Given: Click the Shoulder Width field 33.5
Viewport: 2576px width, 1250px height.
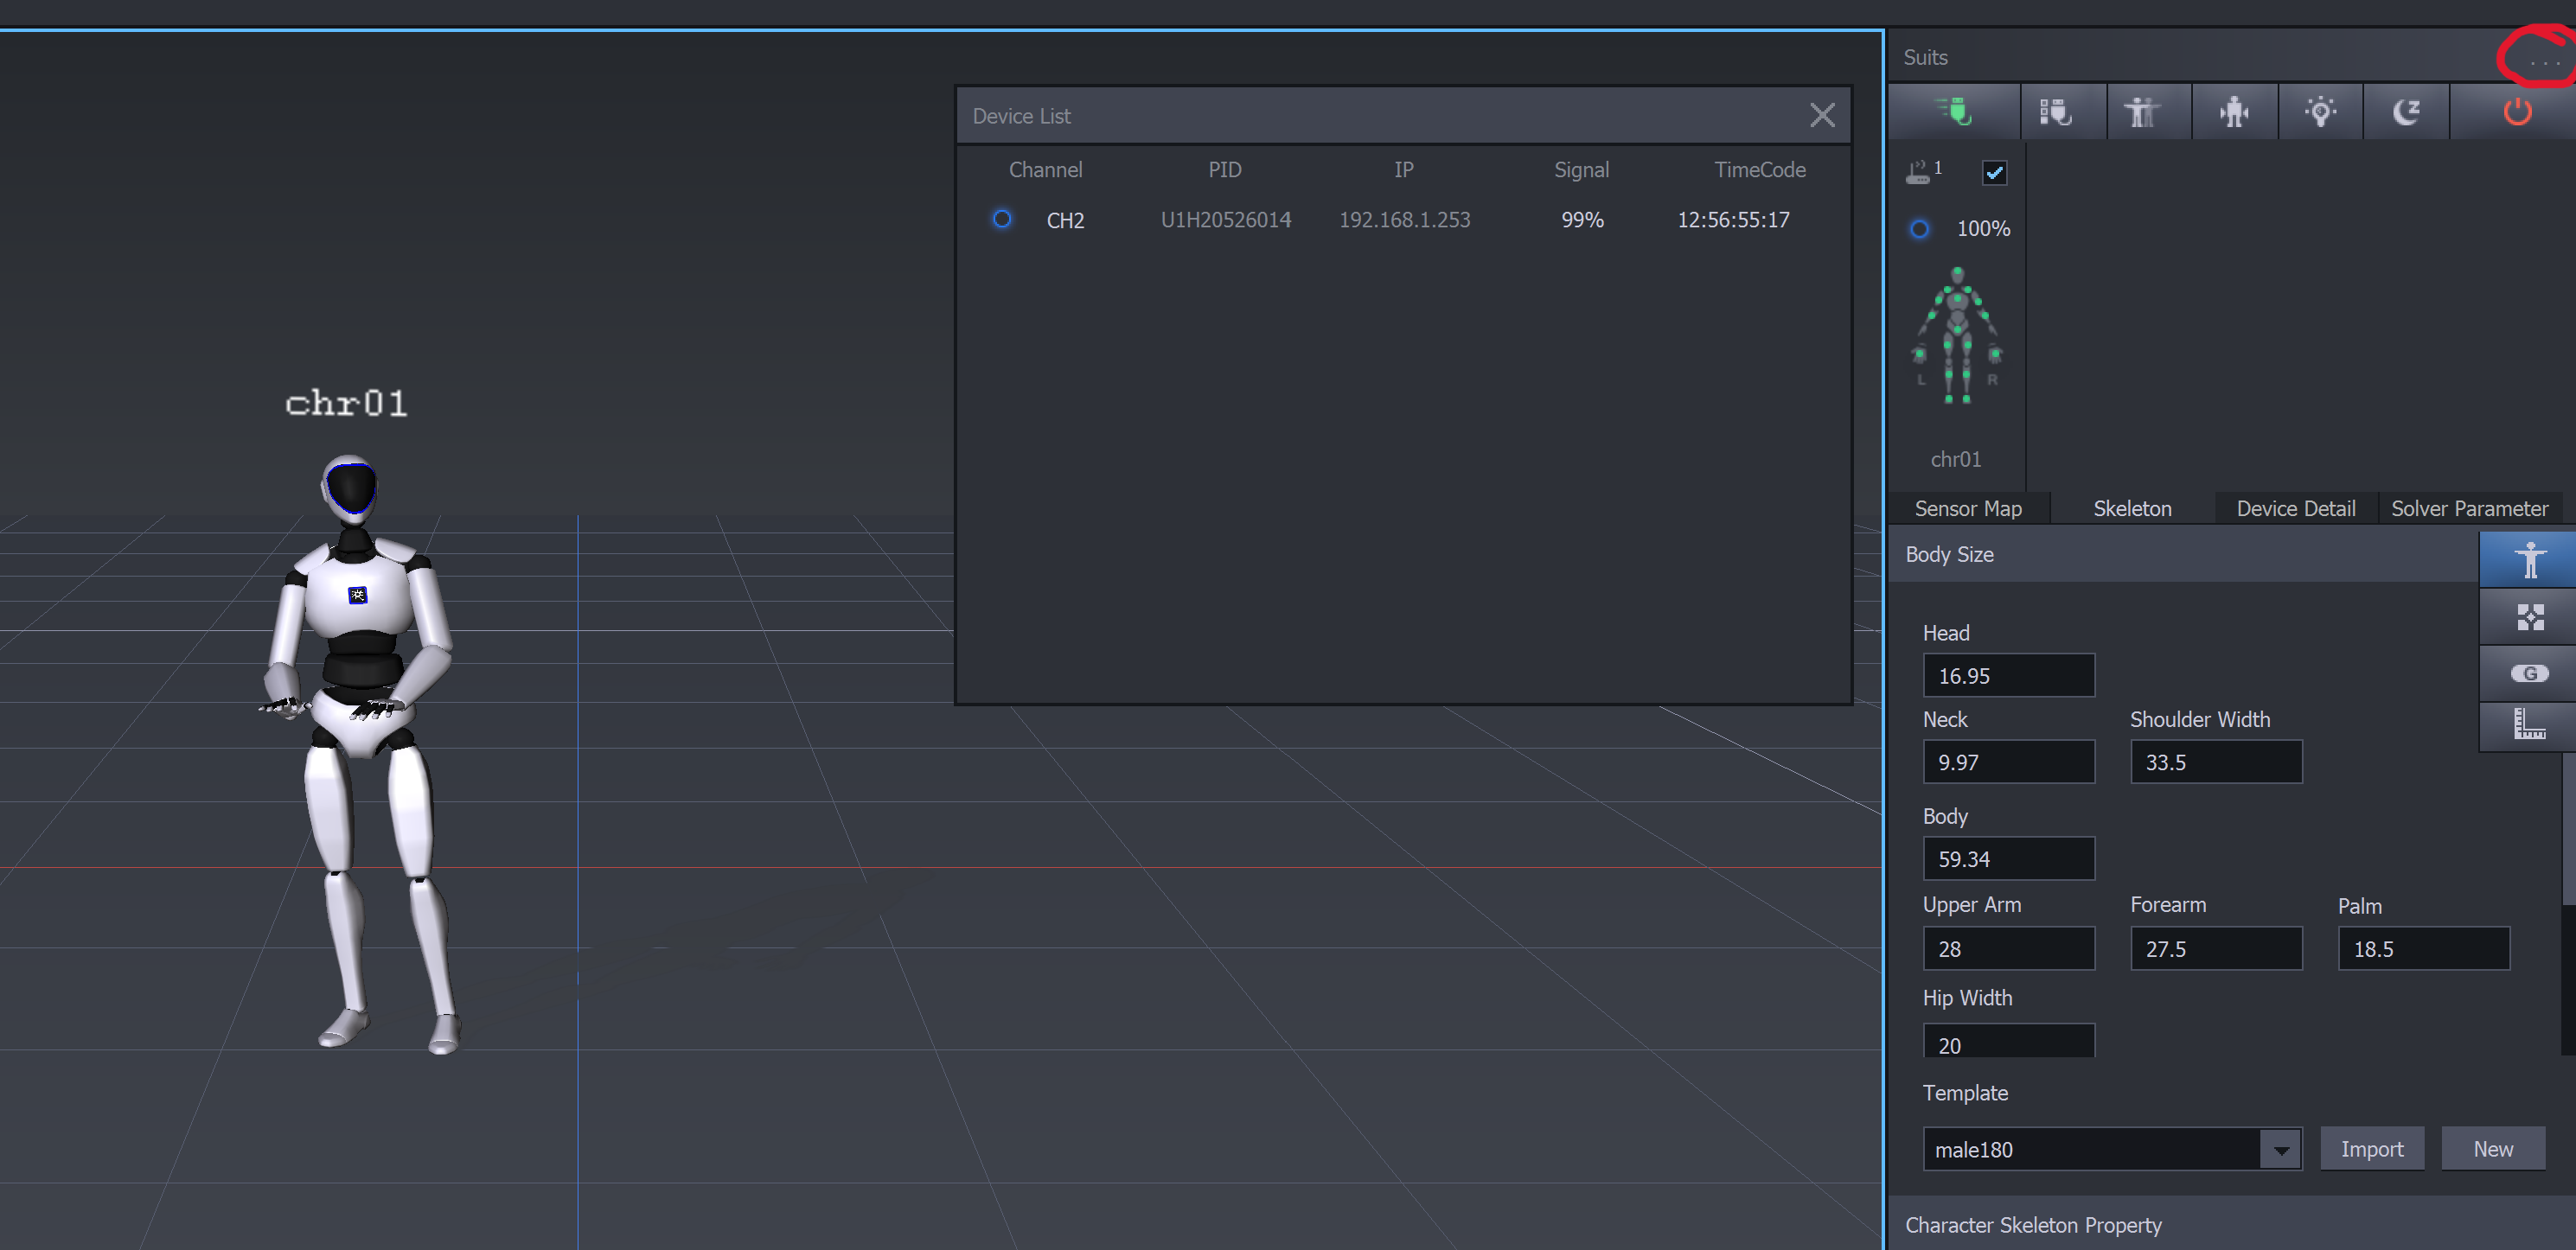Looking at the screenshot, I should coord(2216,762).
